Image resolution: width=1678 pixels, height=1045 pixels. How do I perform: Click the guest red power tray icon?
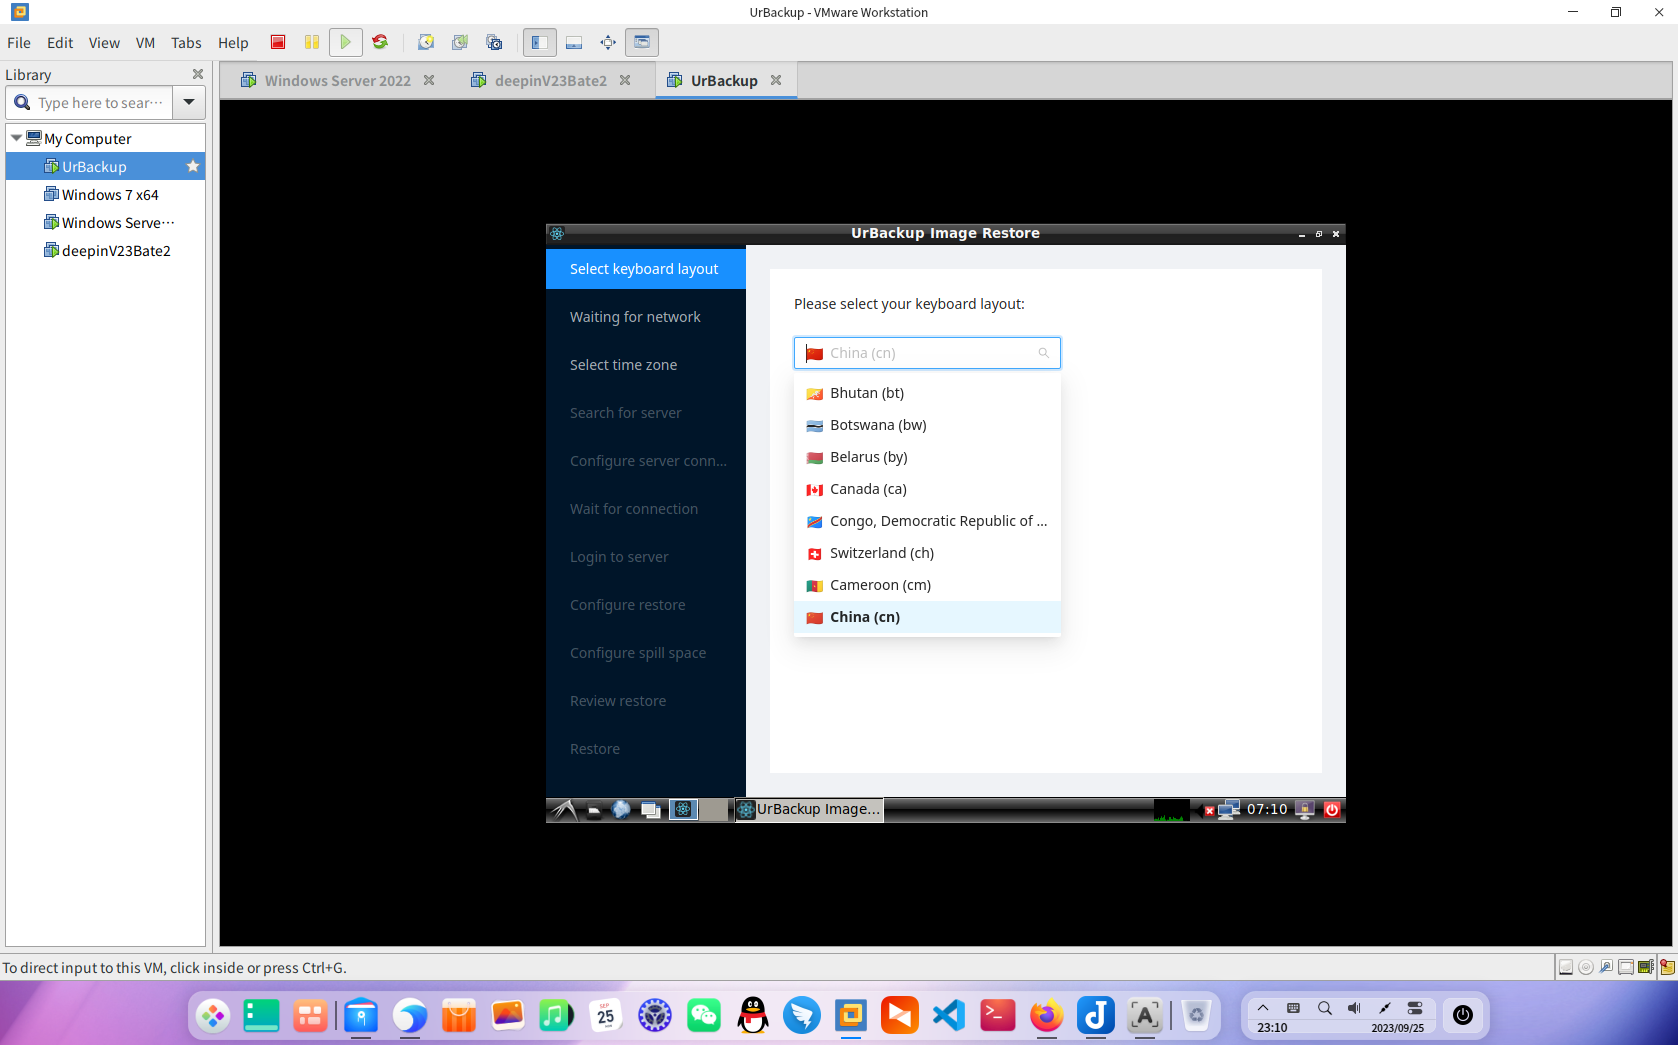[x=1332, y=810]
